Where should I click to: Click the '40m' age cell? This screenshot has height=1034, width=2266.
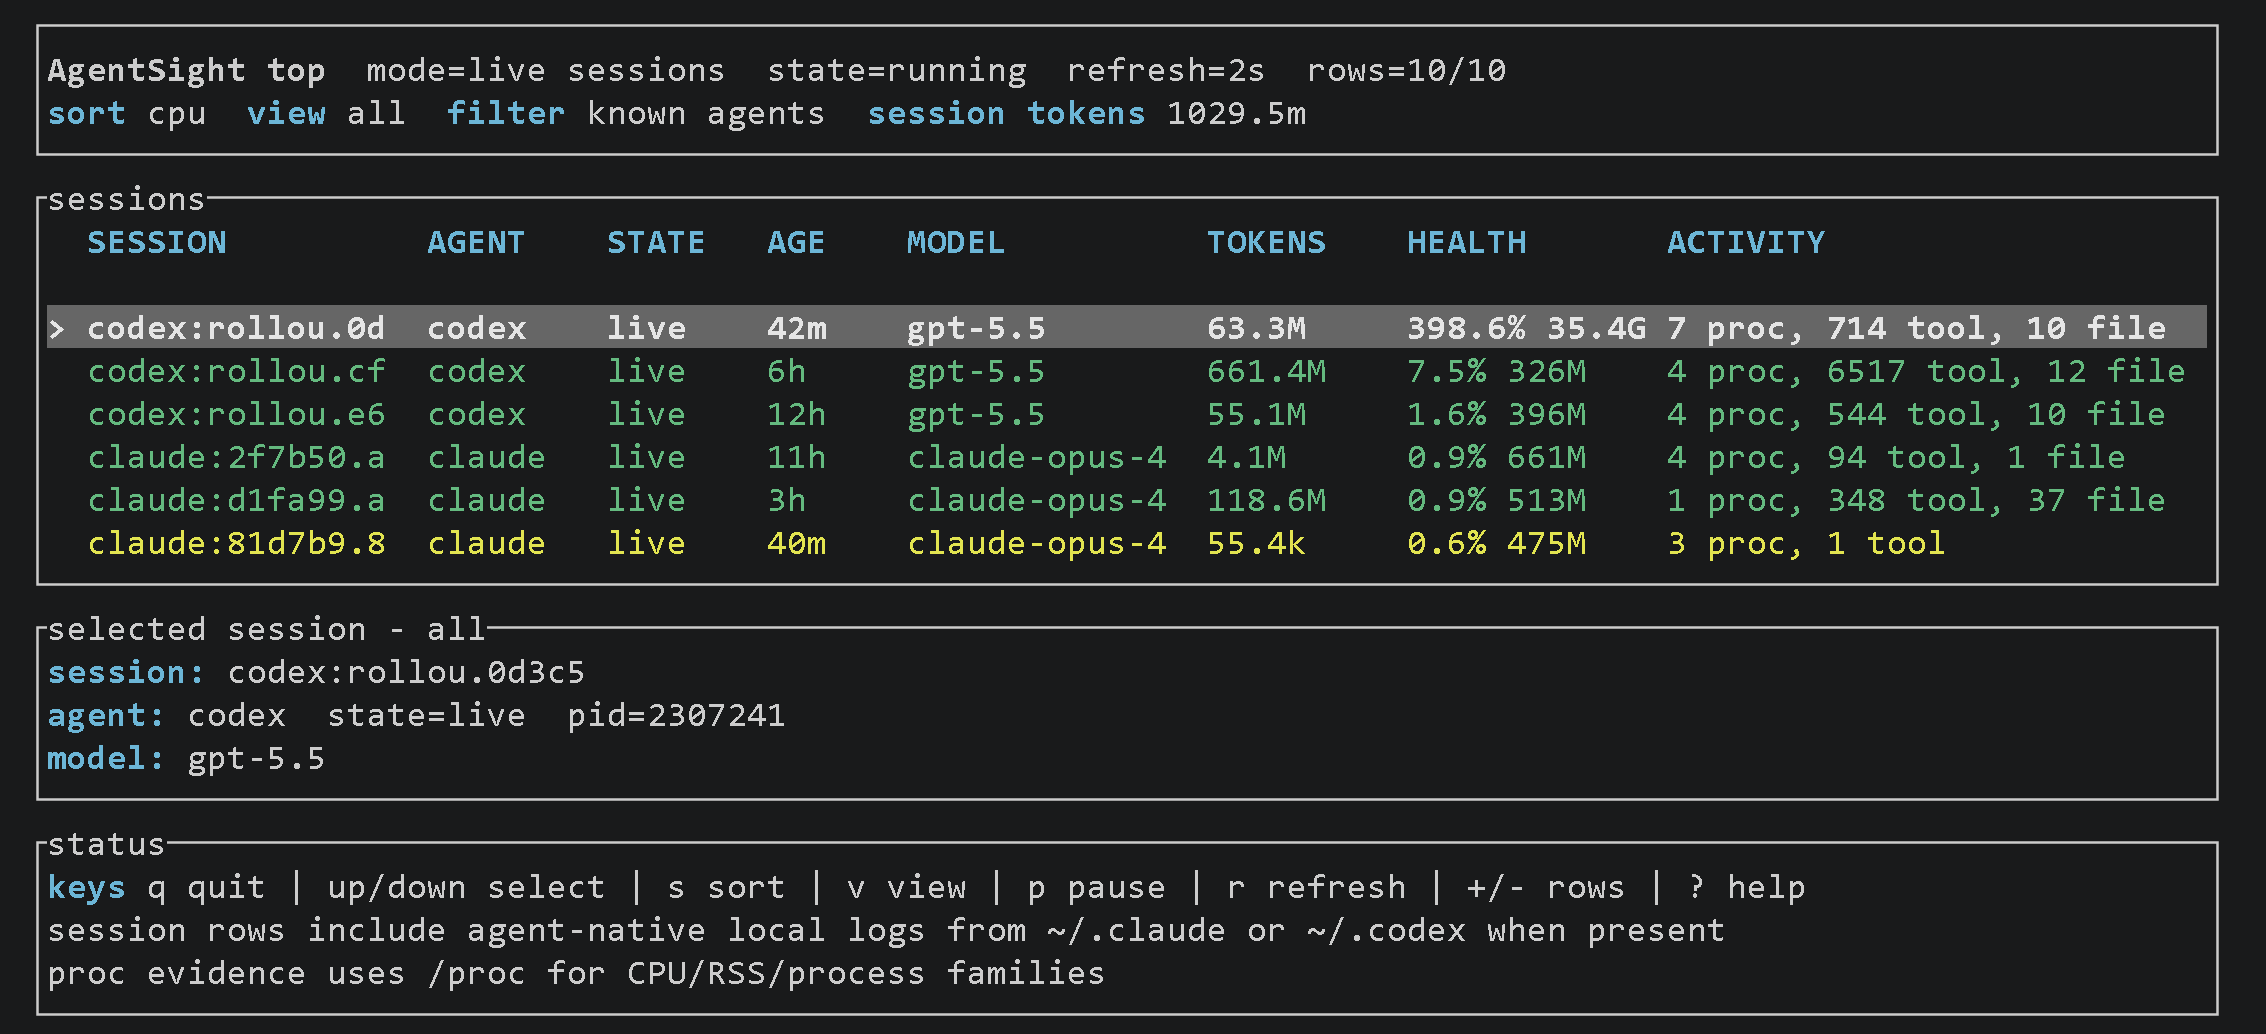pyautogui.click(x=796, y=543)
